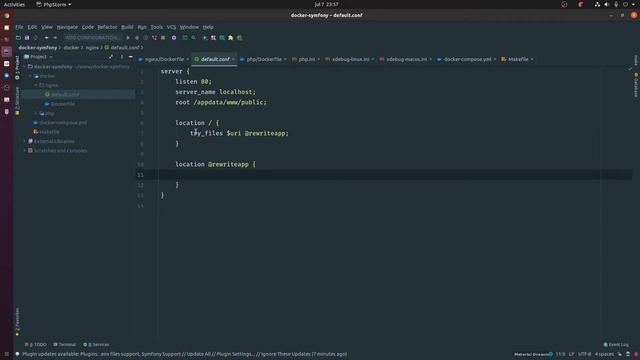640x360 pixels.
Task: Hide the Project panel with the minus icon
Action: pos(131,57)
